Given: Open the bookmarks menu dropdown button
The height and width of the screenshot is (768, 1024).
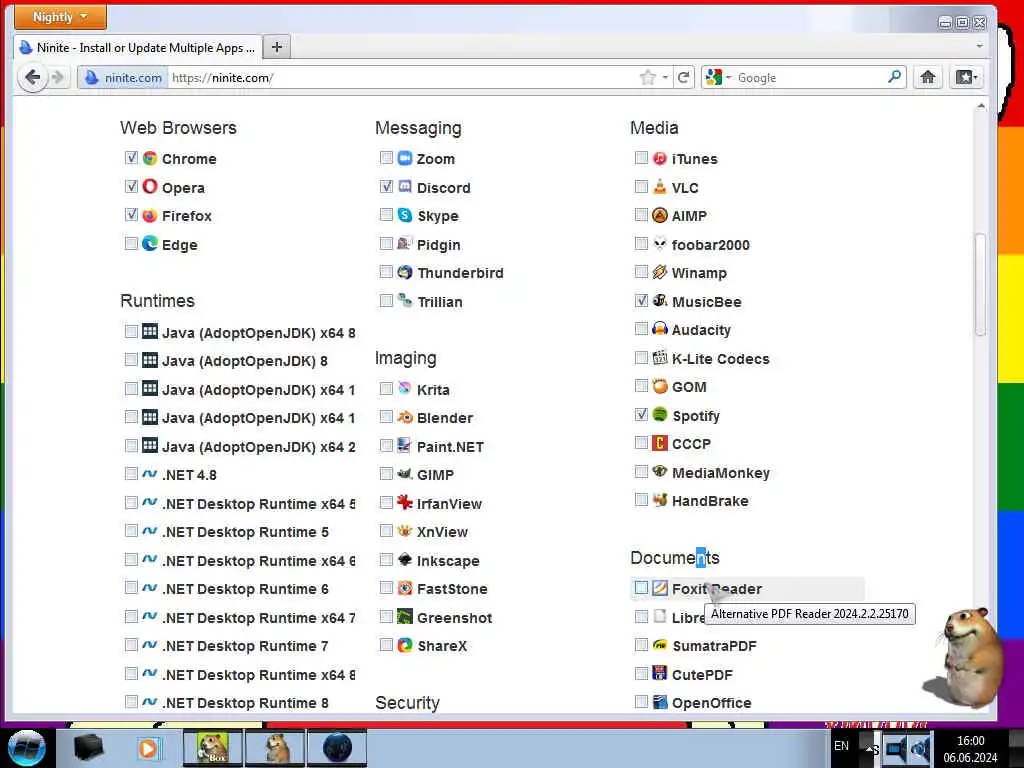Looking at the screenshot, I should [x=966, y=77].
